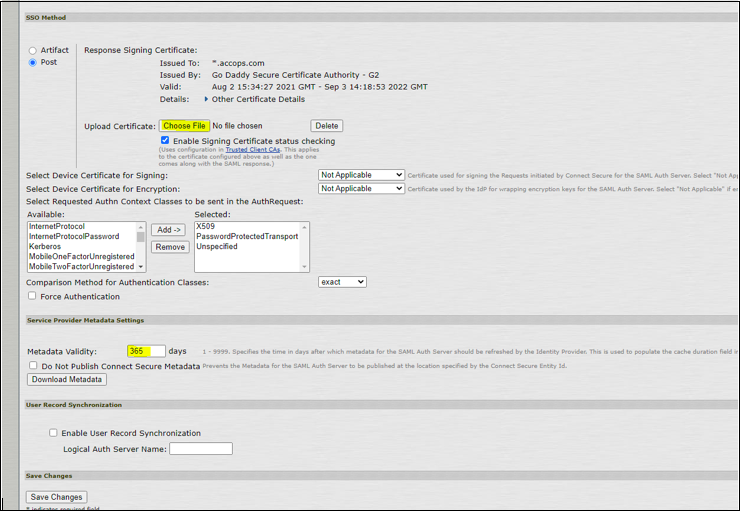Check Do Not Publish Connect Secure Metadata

(33, 366)
